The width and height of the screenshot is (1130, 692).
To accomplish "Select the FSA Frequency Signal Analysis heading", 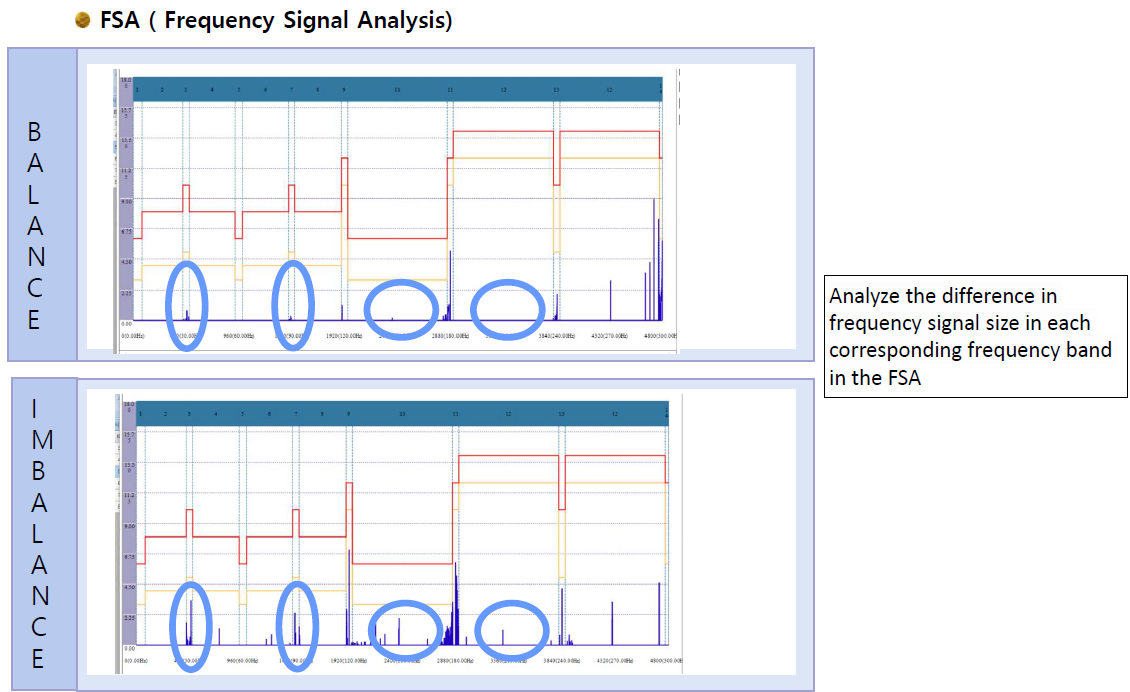I will click(276, 20).
